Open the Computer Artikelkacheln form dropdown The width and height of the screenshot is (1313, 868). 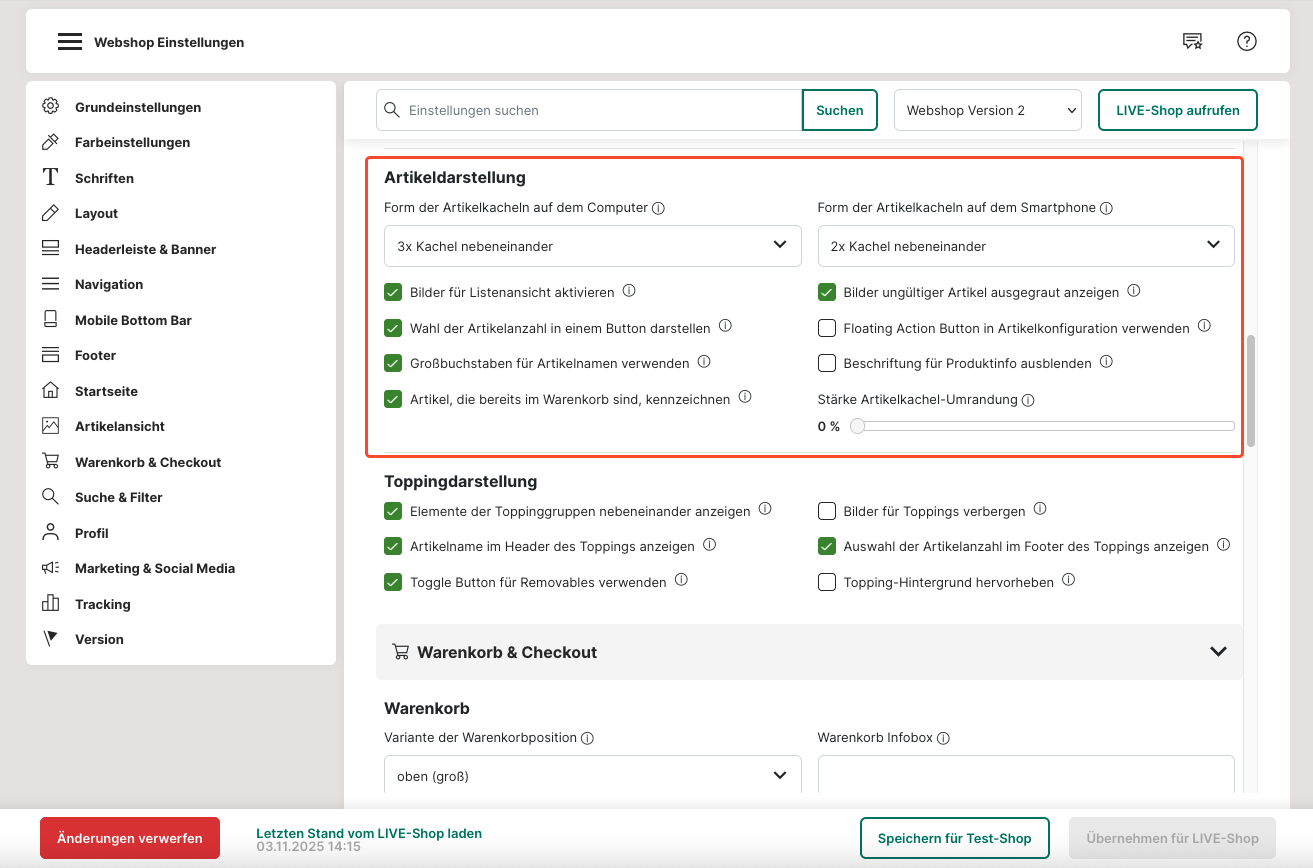coord(592,246)
